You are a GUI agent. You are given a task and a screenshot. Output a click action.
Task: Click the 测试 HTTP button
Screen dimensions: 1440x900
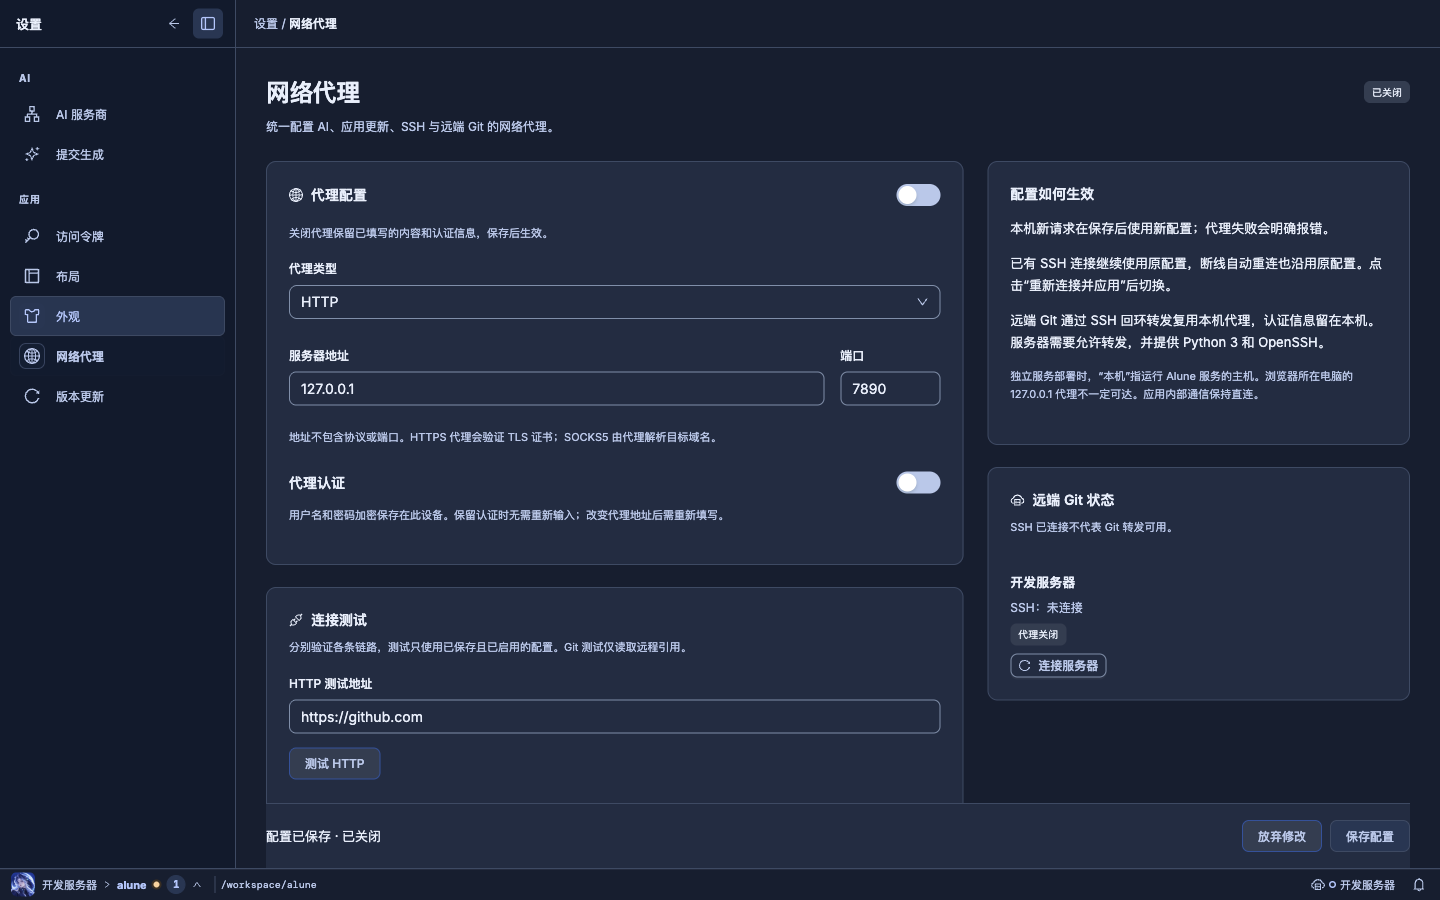point(335,764)
